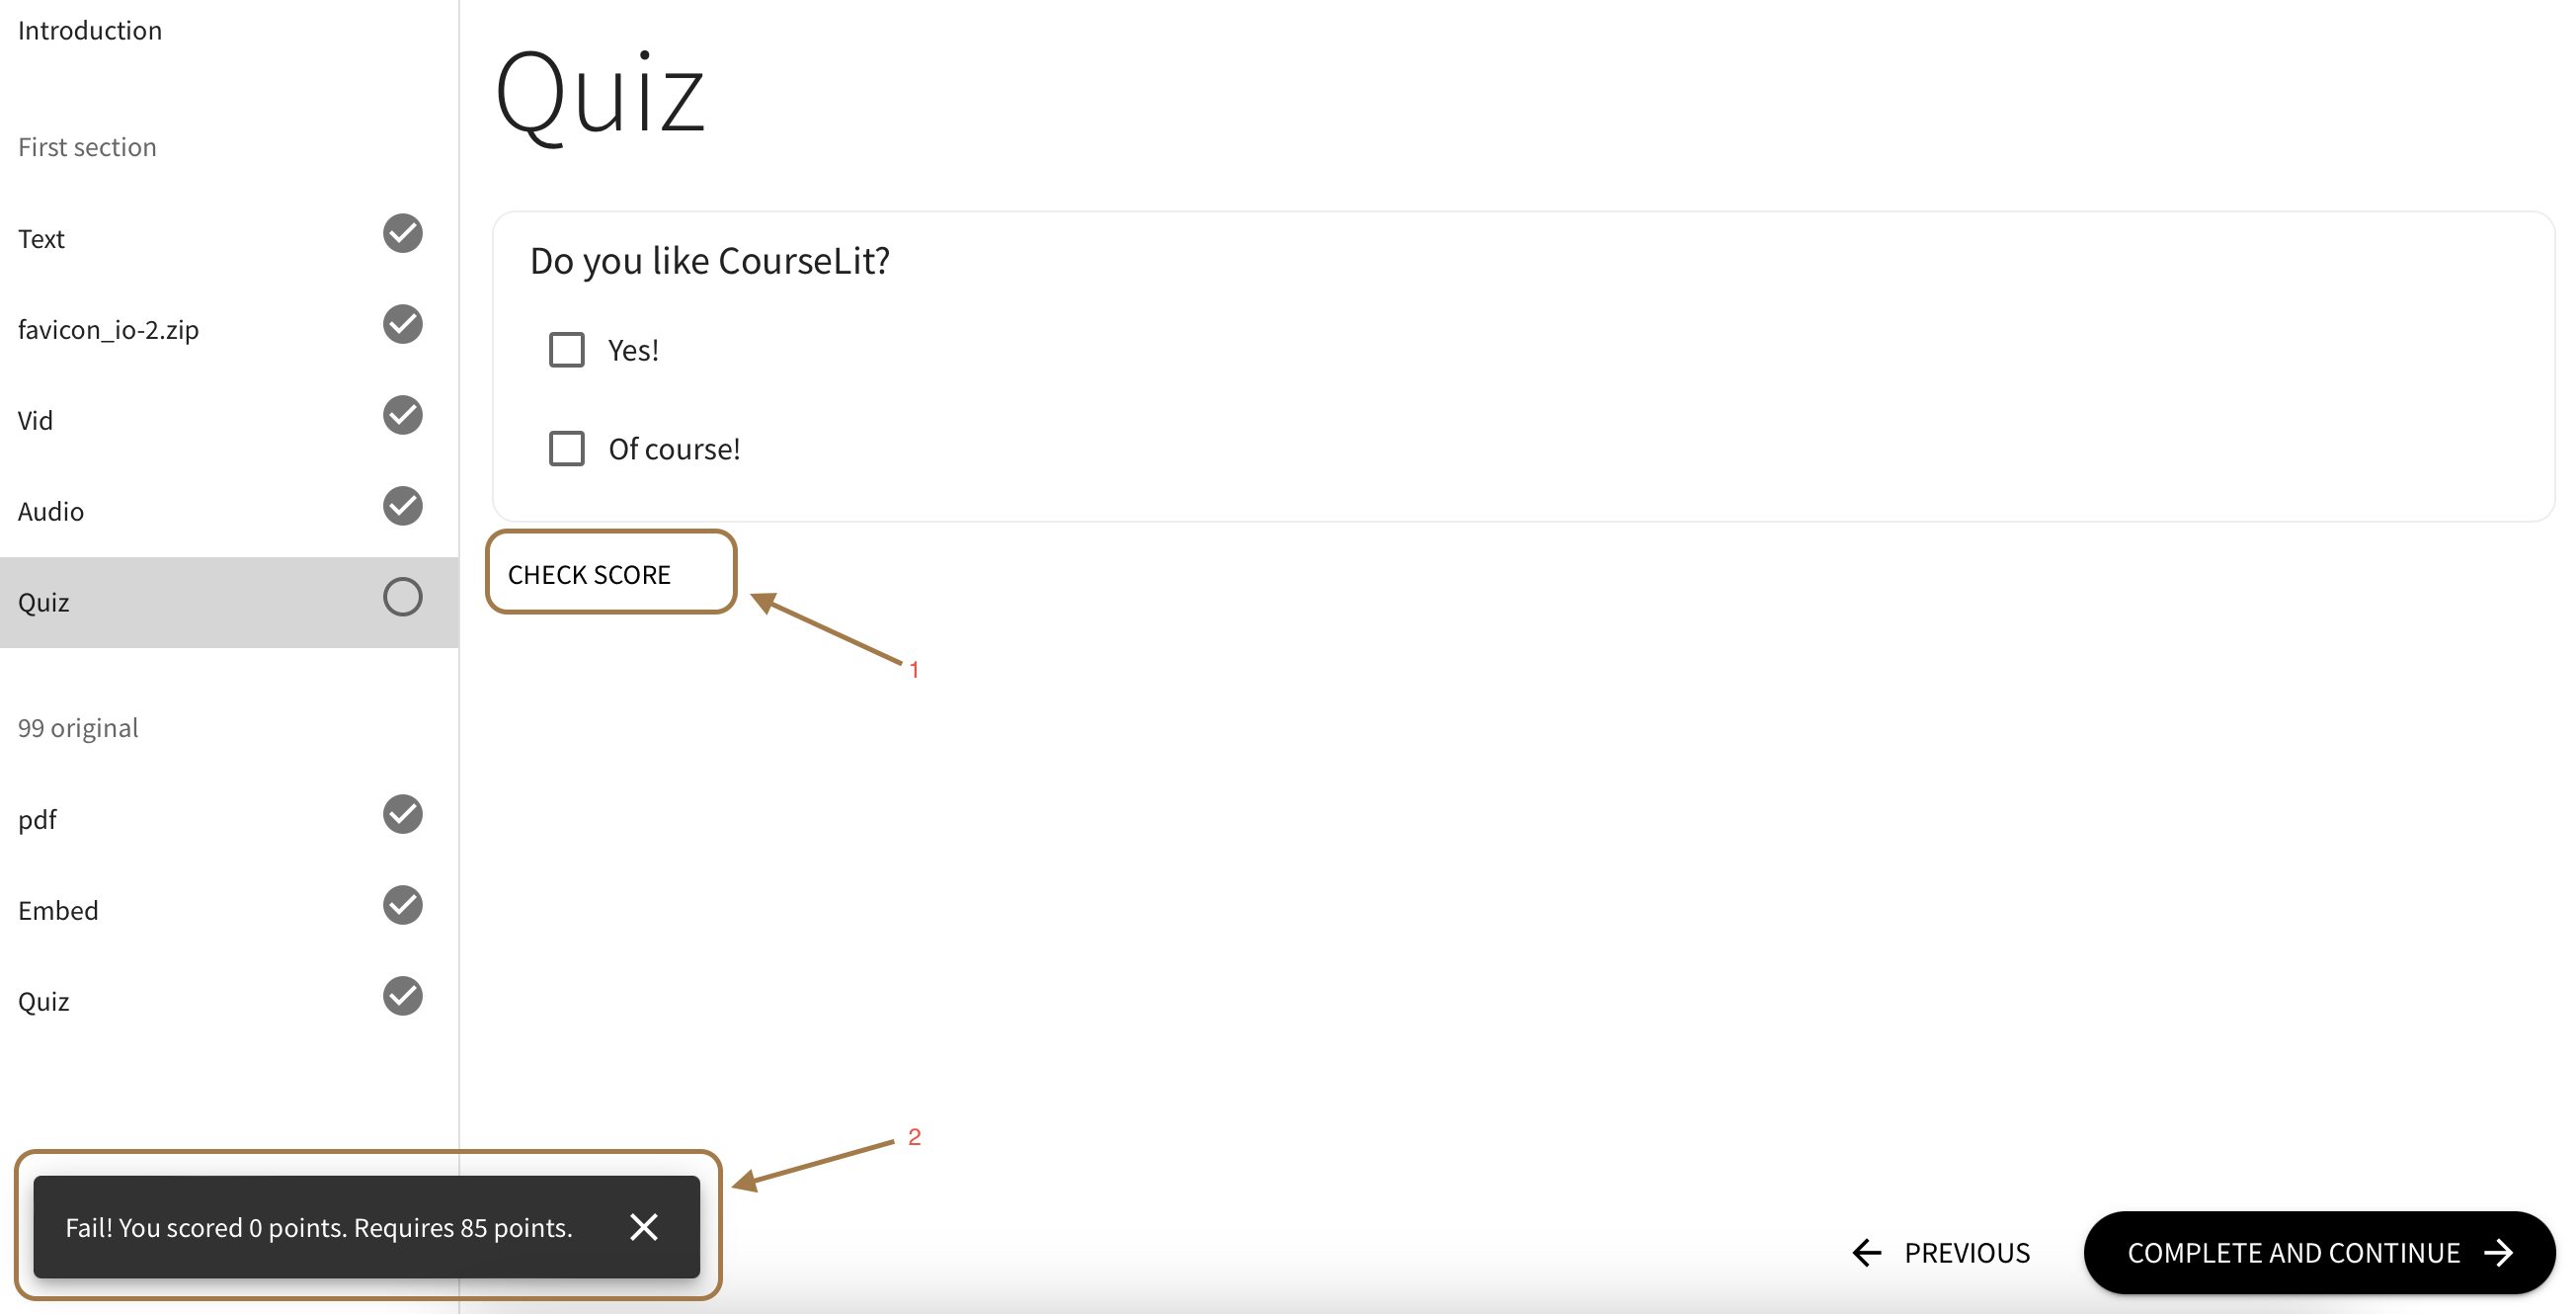The image size is (2576, 1314).
Task: Tick the "Of course!" checkbox
Action: click(567, 449)
